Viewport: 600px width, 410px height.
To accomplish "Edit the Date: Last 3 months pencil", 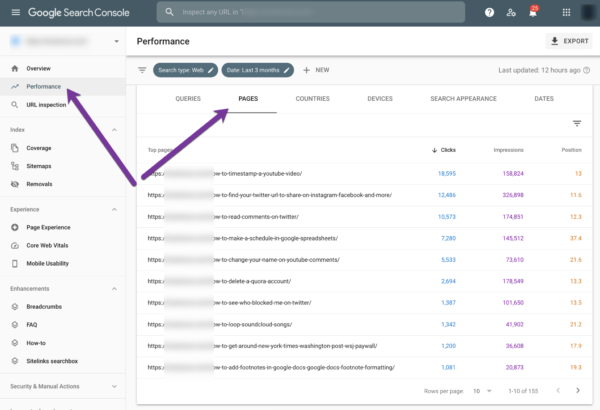I will coord(286,70).
